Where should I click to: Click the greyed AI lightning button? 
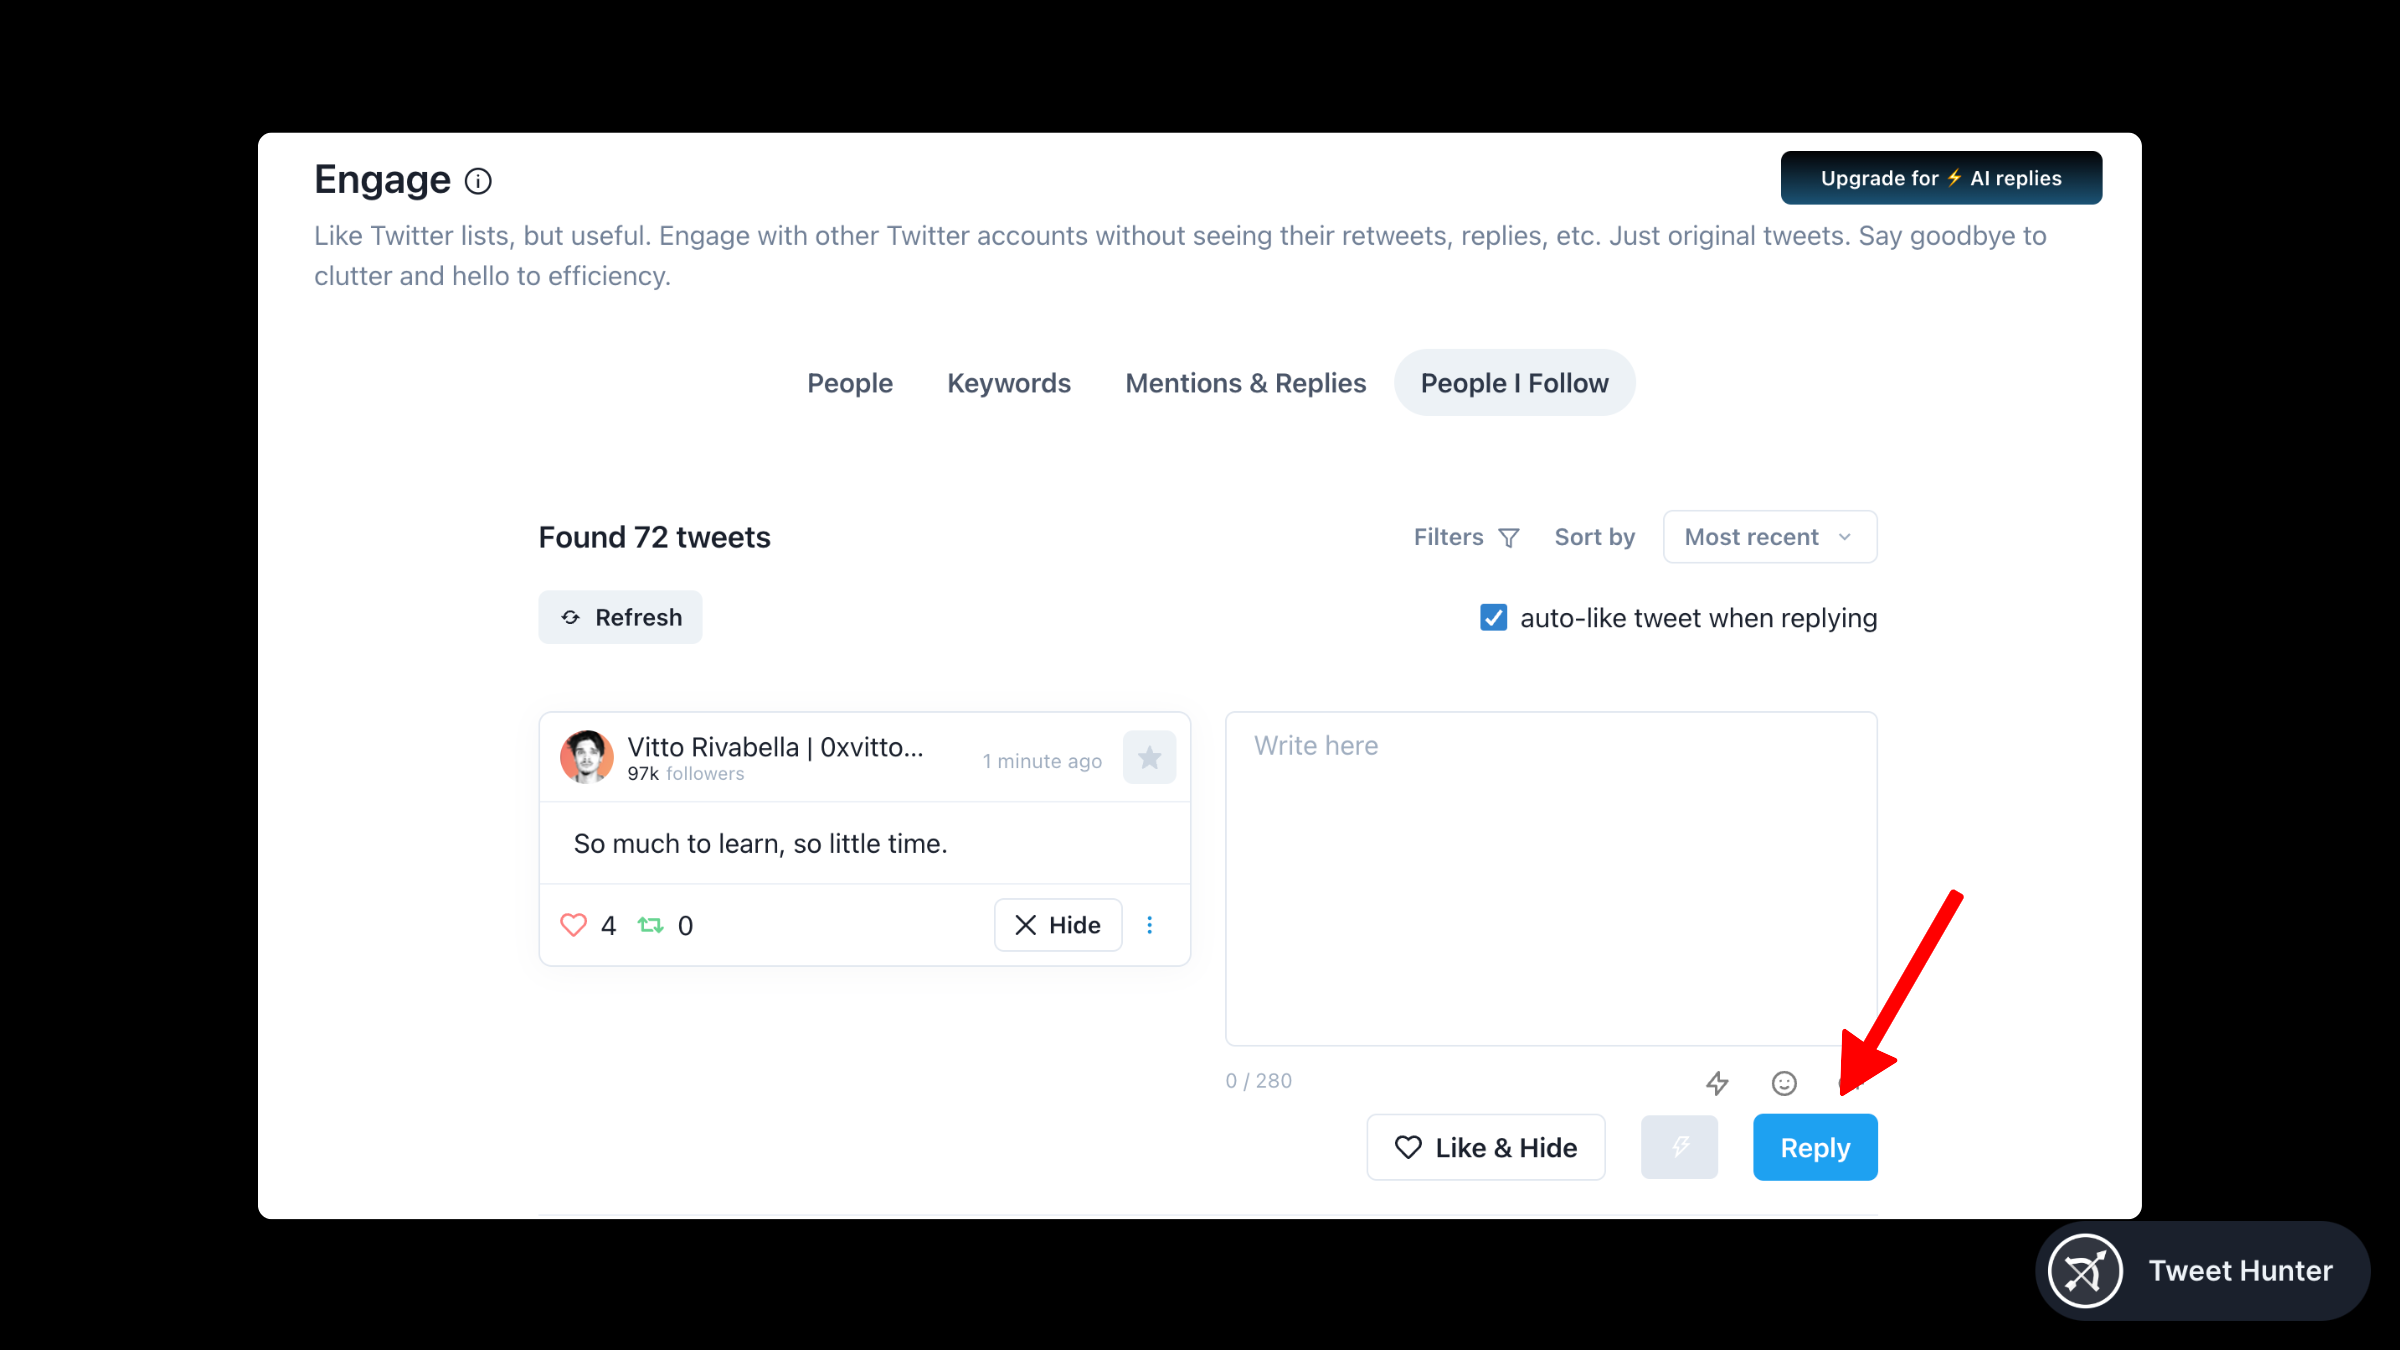pos(1679,1147)
